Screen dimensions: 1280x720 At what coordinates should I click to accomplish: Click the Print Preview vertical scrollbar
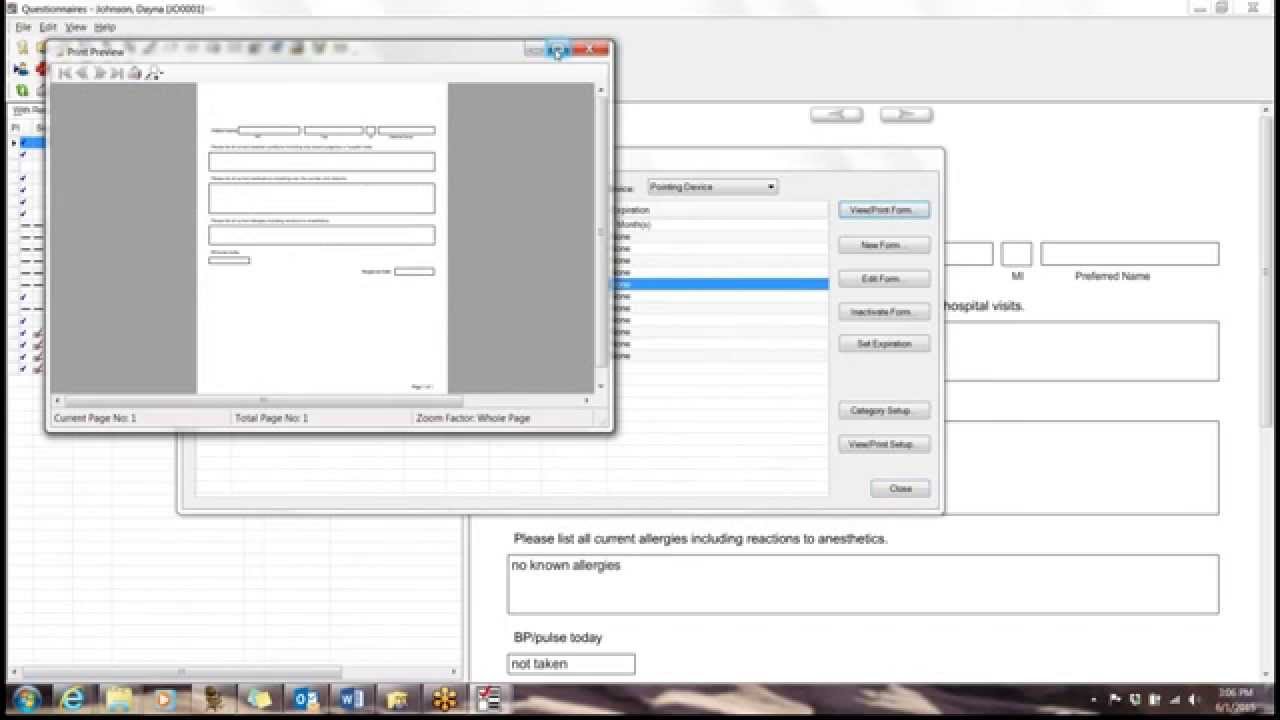click(600, 238)
